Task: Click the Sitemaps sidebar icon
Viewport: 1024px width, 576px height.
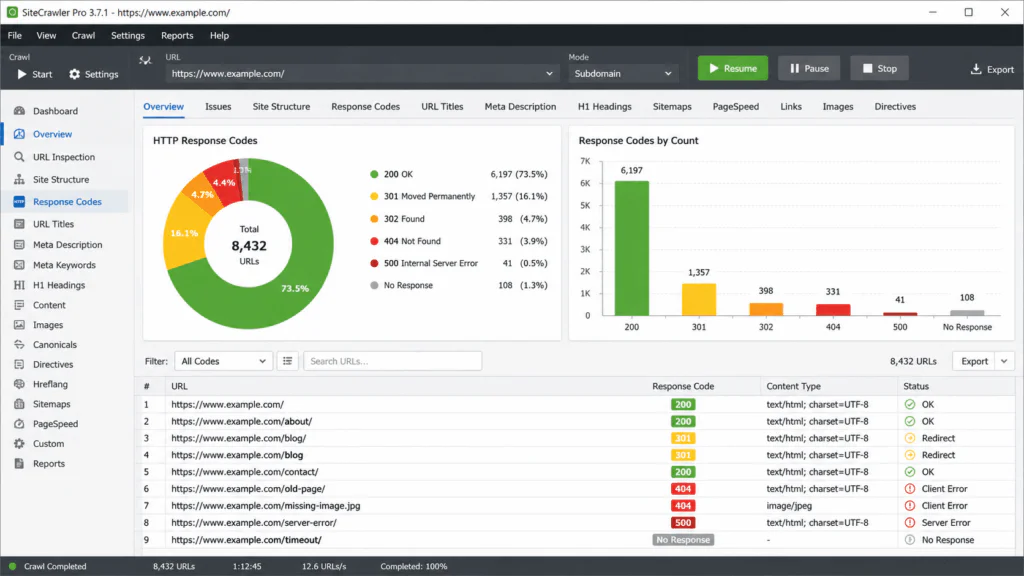Action: 19,404
